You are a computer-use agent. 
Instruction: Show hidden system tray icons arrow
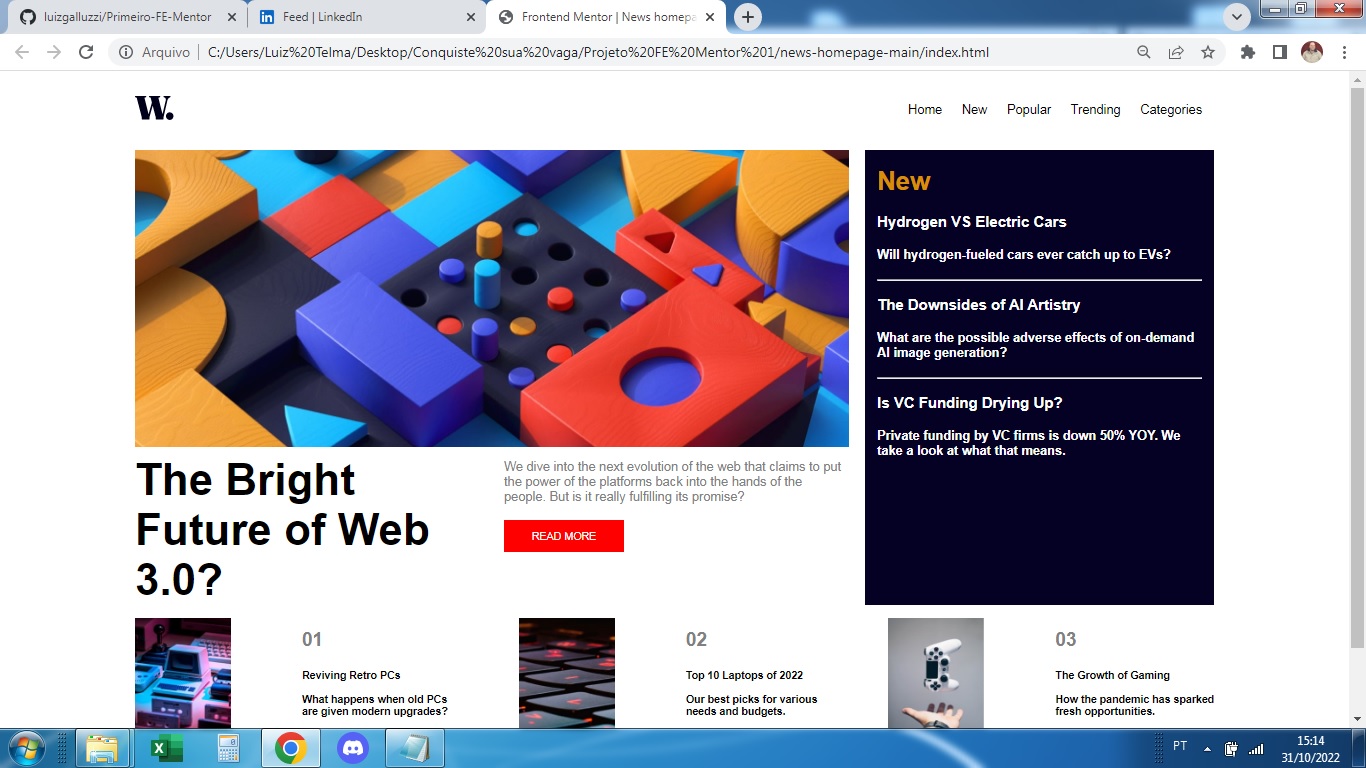1207,749
